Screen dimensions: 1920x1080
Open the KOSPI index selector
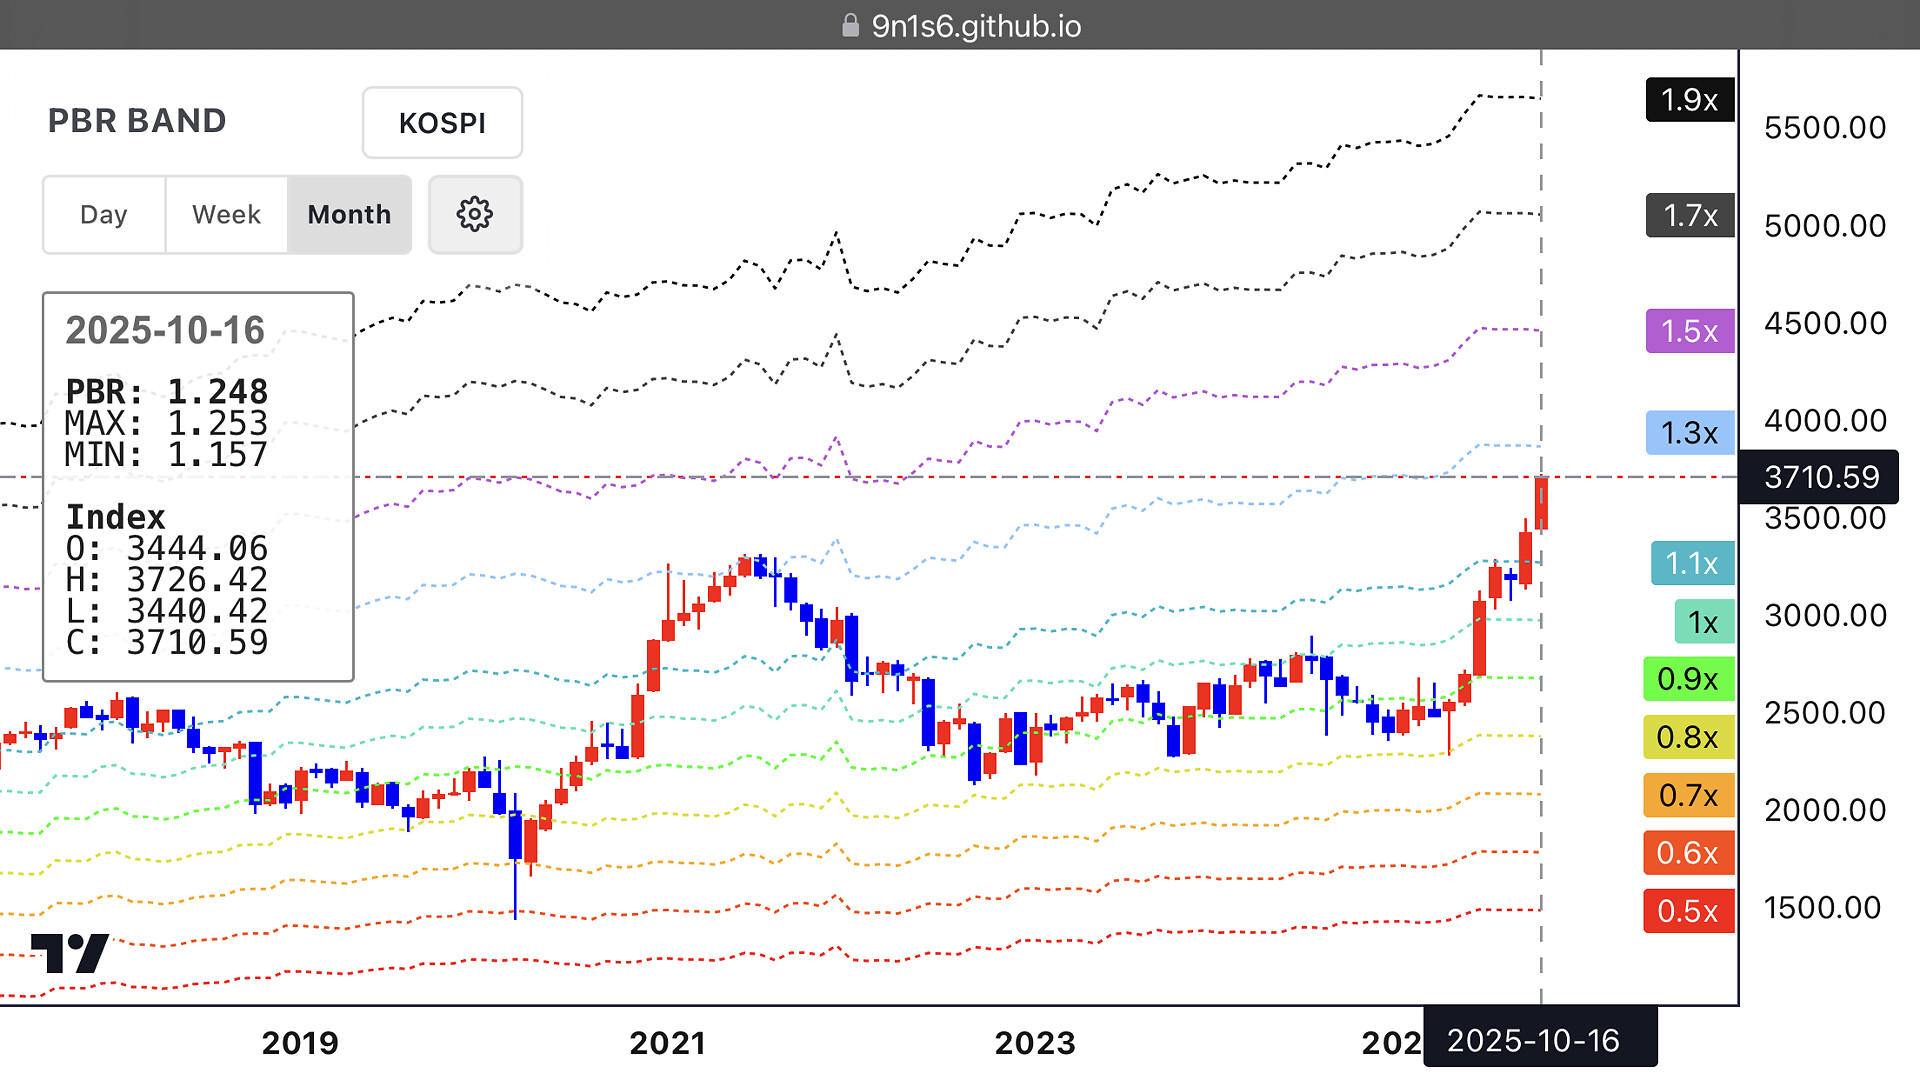point(442,123)
